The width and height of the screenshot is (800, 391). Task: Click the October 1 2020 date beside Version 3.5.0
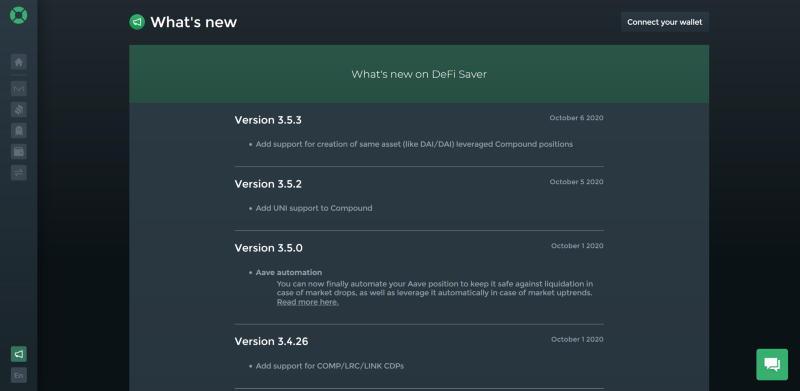coord(577,246)
